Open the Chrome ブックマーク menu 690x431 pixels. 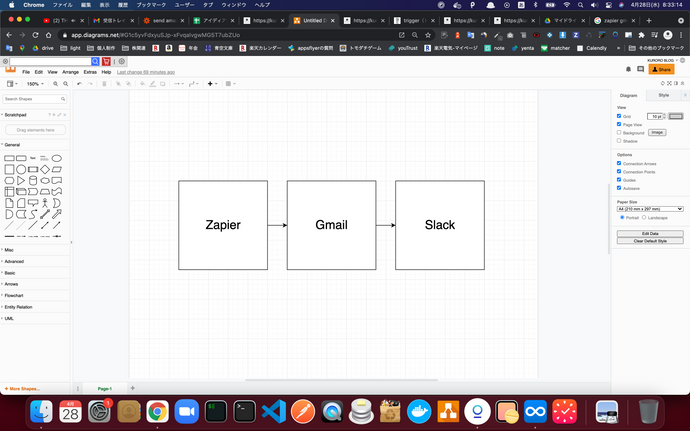(151, 5)
